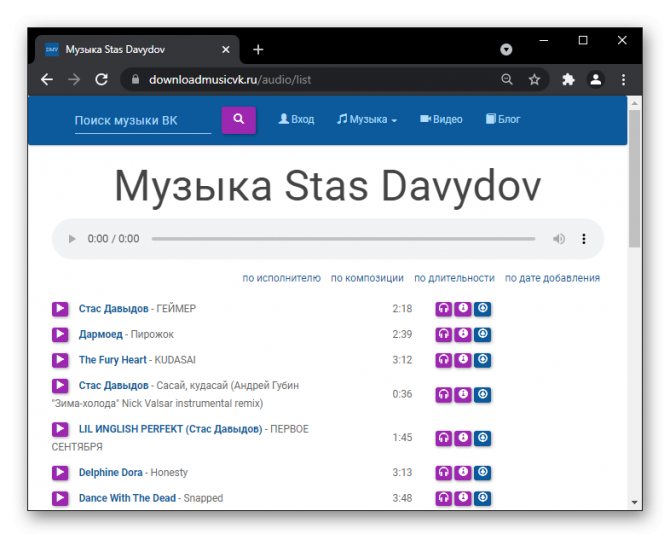Open the browser profile icon
The width and height of the screenshot is (670, 552).
596,79
